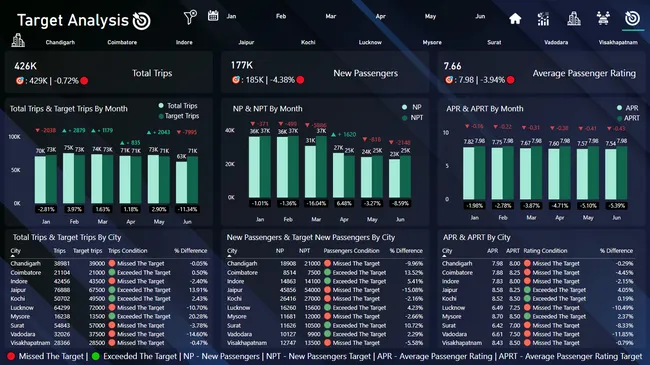Sort trips table by City header arrow
This screenshot has height=365, width=650.
pos(15,251)
